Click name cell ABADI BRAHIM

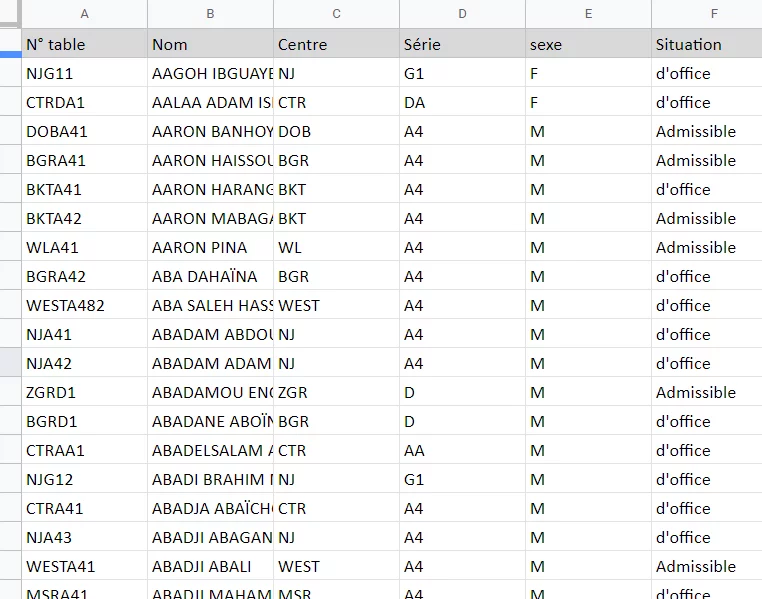pos(210,479)
